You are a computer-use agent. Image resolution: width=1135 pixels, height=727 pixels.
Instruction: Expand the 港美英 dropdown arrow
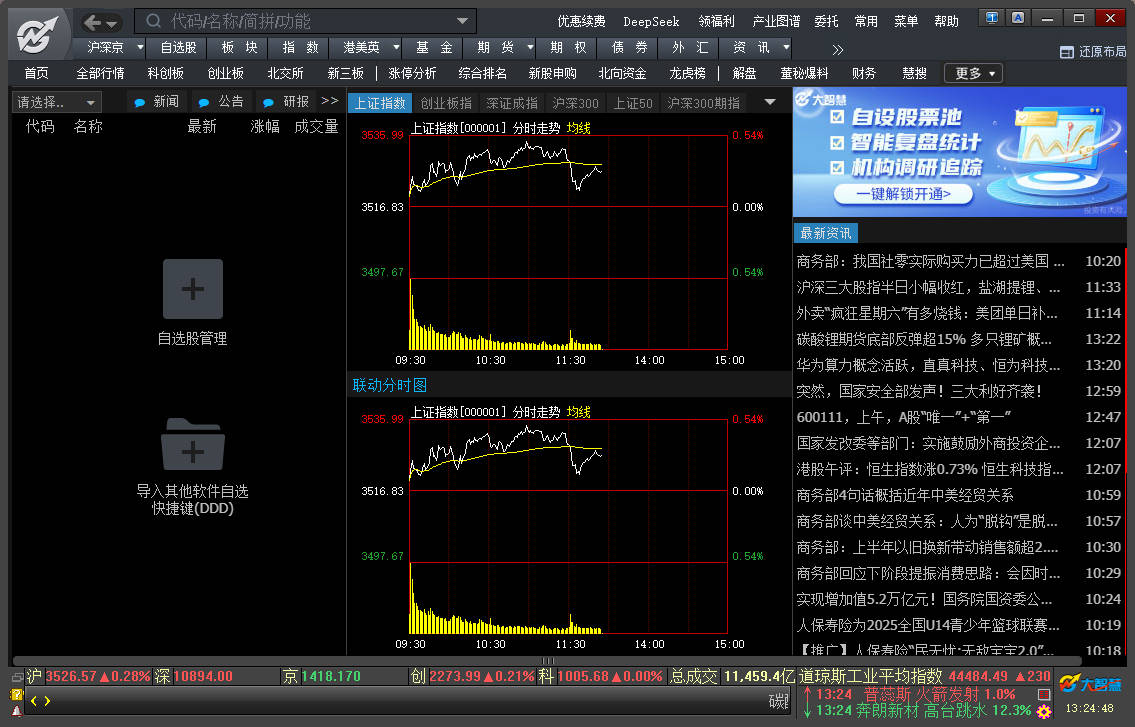(396, 48)
